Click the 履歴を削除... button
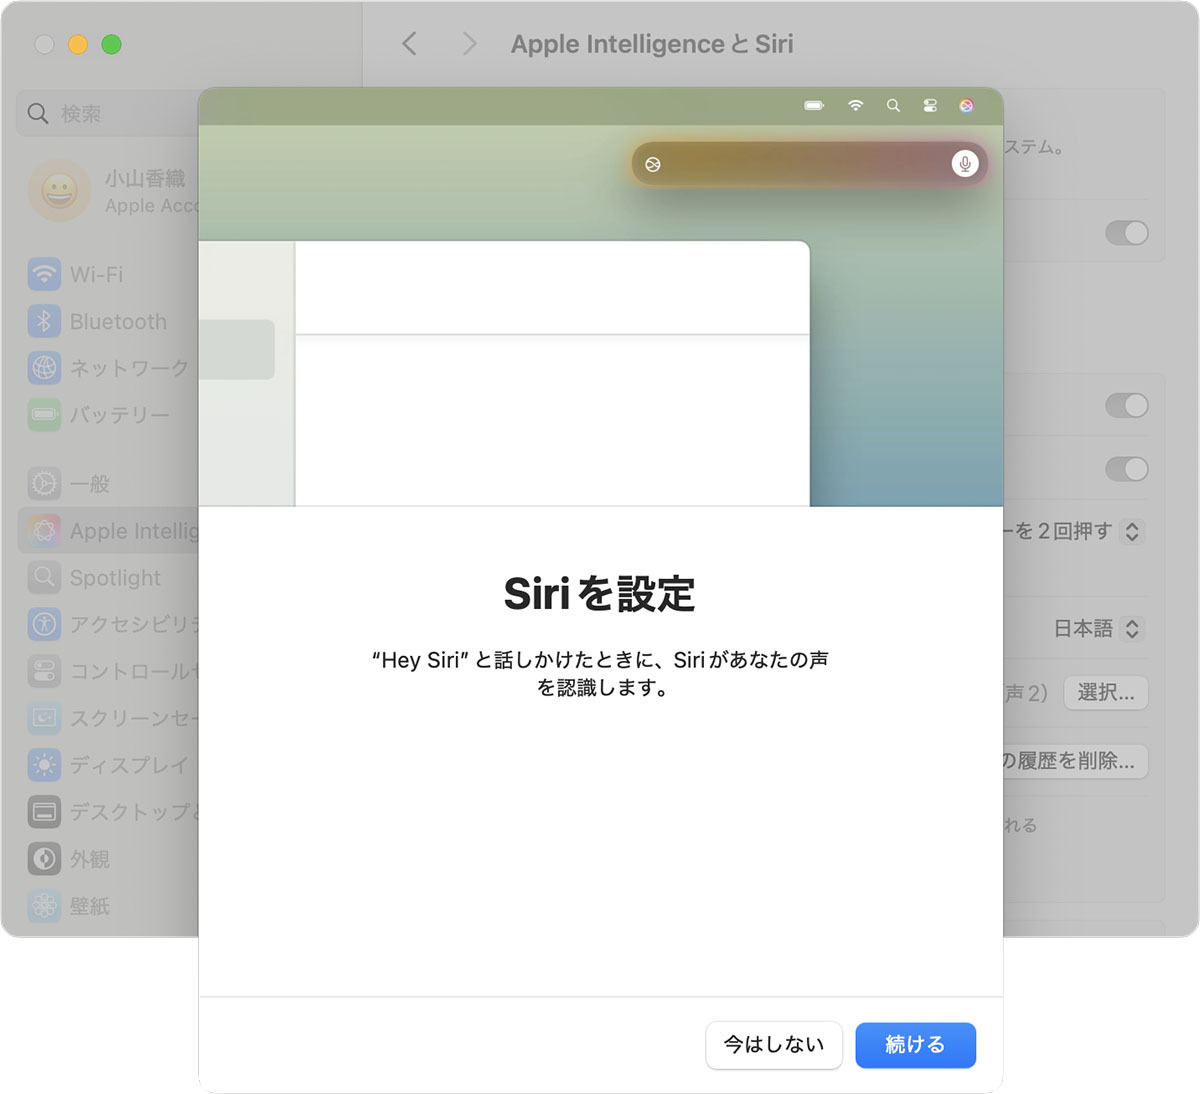Screen dimensions: 1200x1094 coord(1076,761)
